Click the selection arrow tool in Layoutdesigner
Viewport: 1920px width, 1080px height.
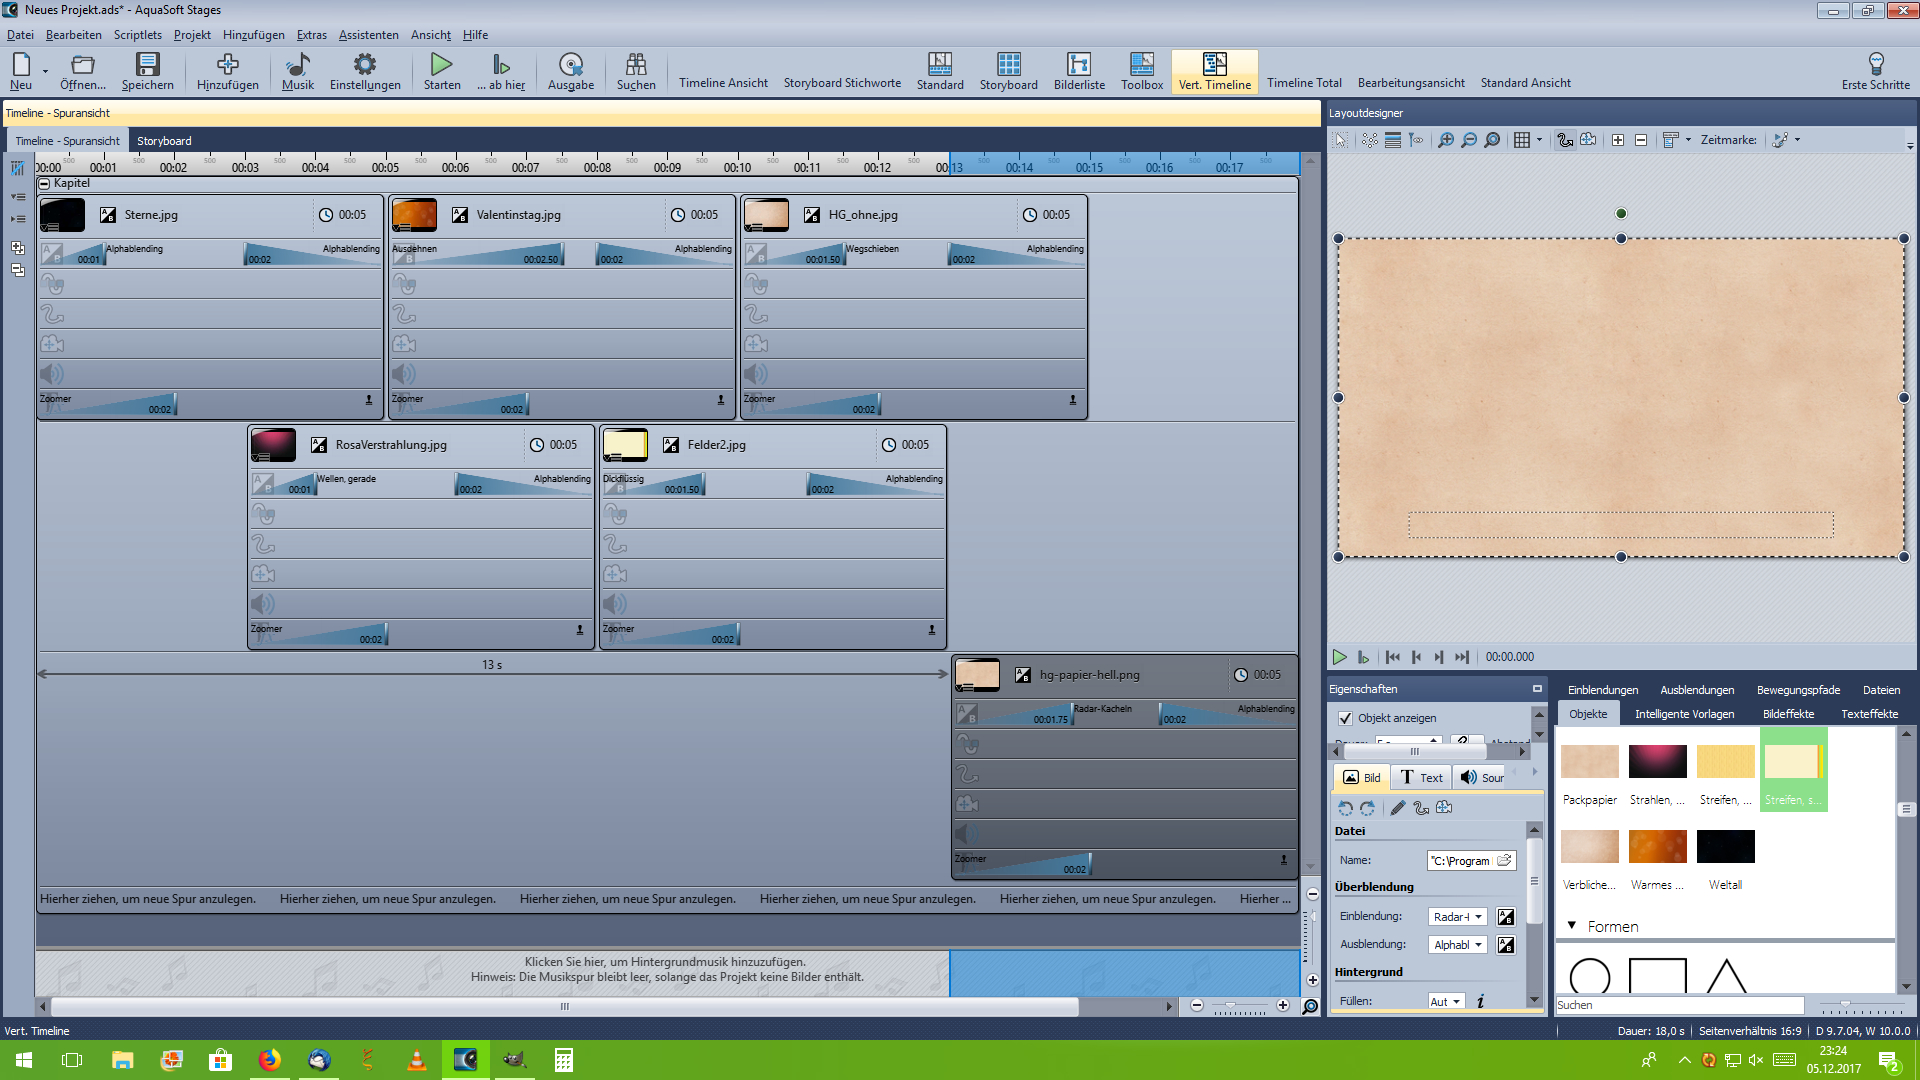point(1340,140)
